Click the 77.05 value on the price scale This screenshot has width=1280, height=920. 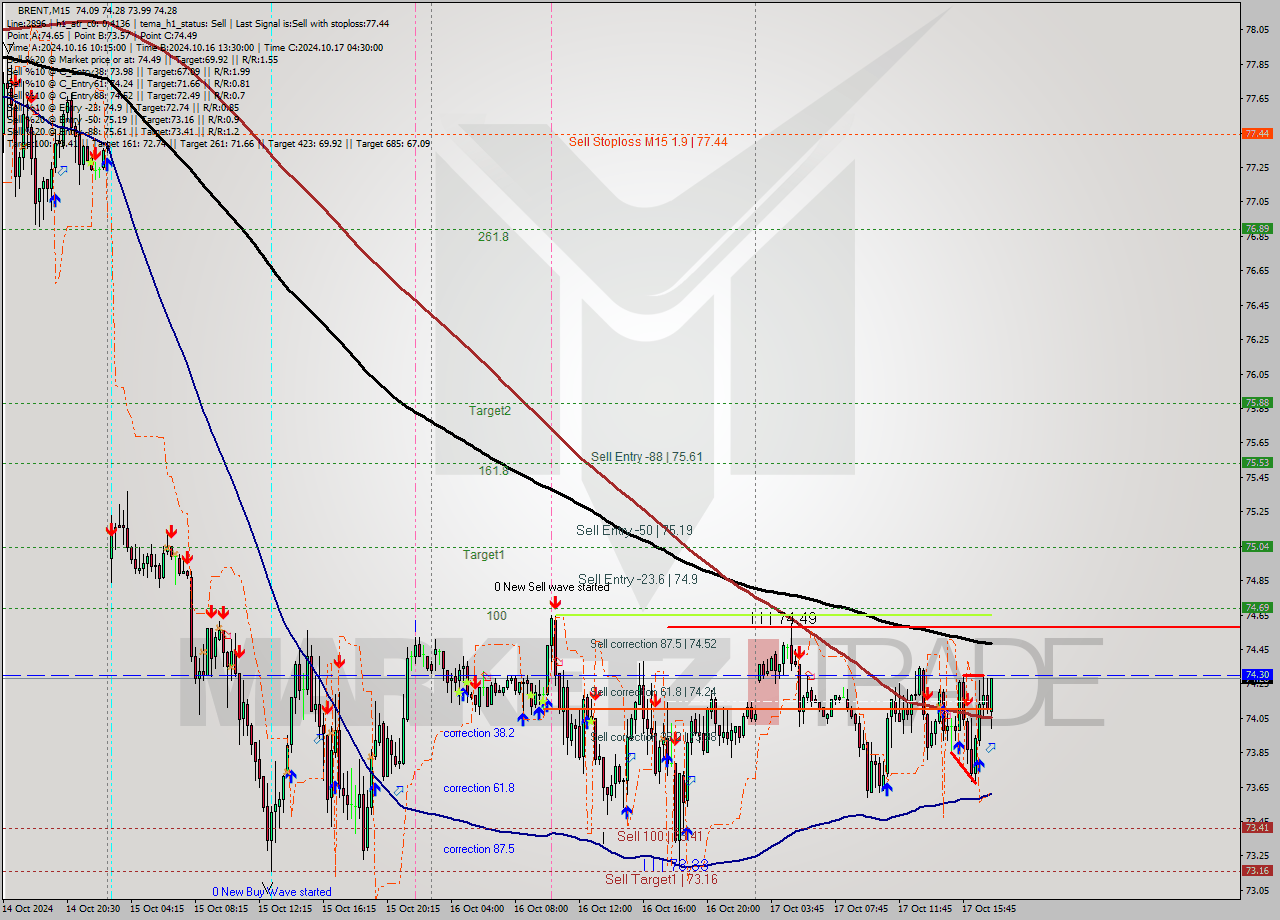click(x=1257, y=201)
